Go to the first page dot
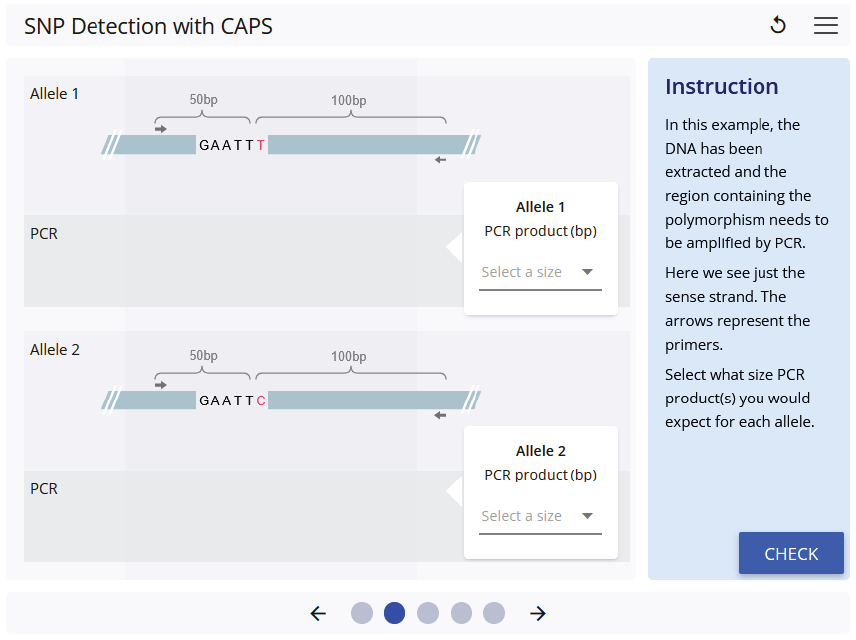 click(x=362, y=613)
